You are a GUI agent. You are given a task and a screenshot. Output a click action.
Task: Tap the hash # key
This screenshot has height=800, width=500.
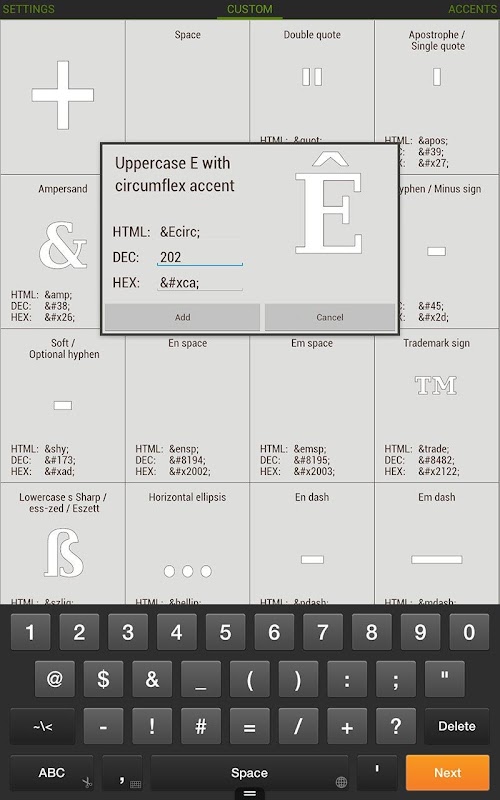point(201,726)
